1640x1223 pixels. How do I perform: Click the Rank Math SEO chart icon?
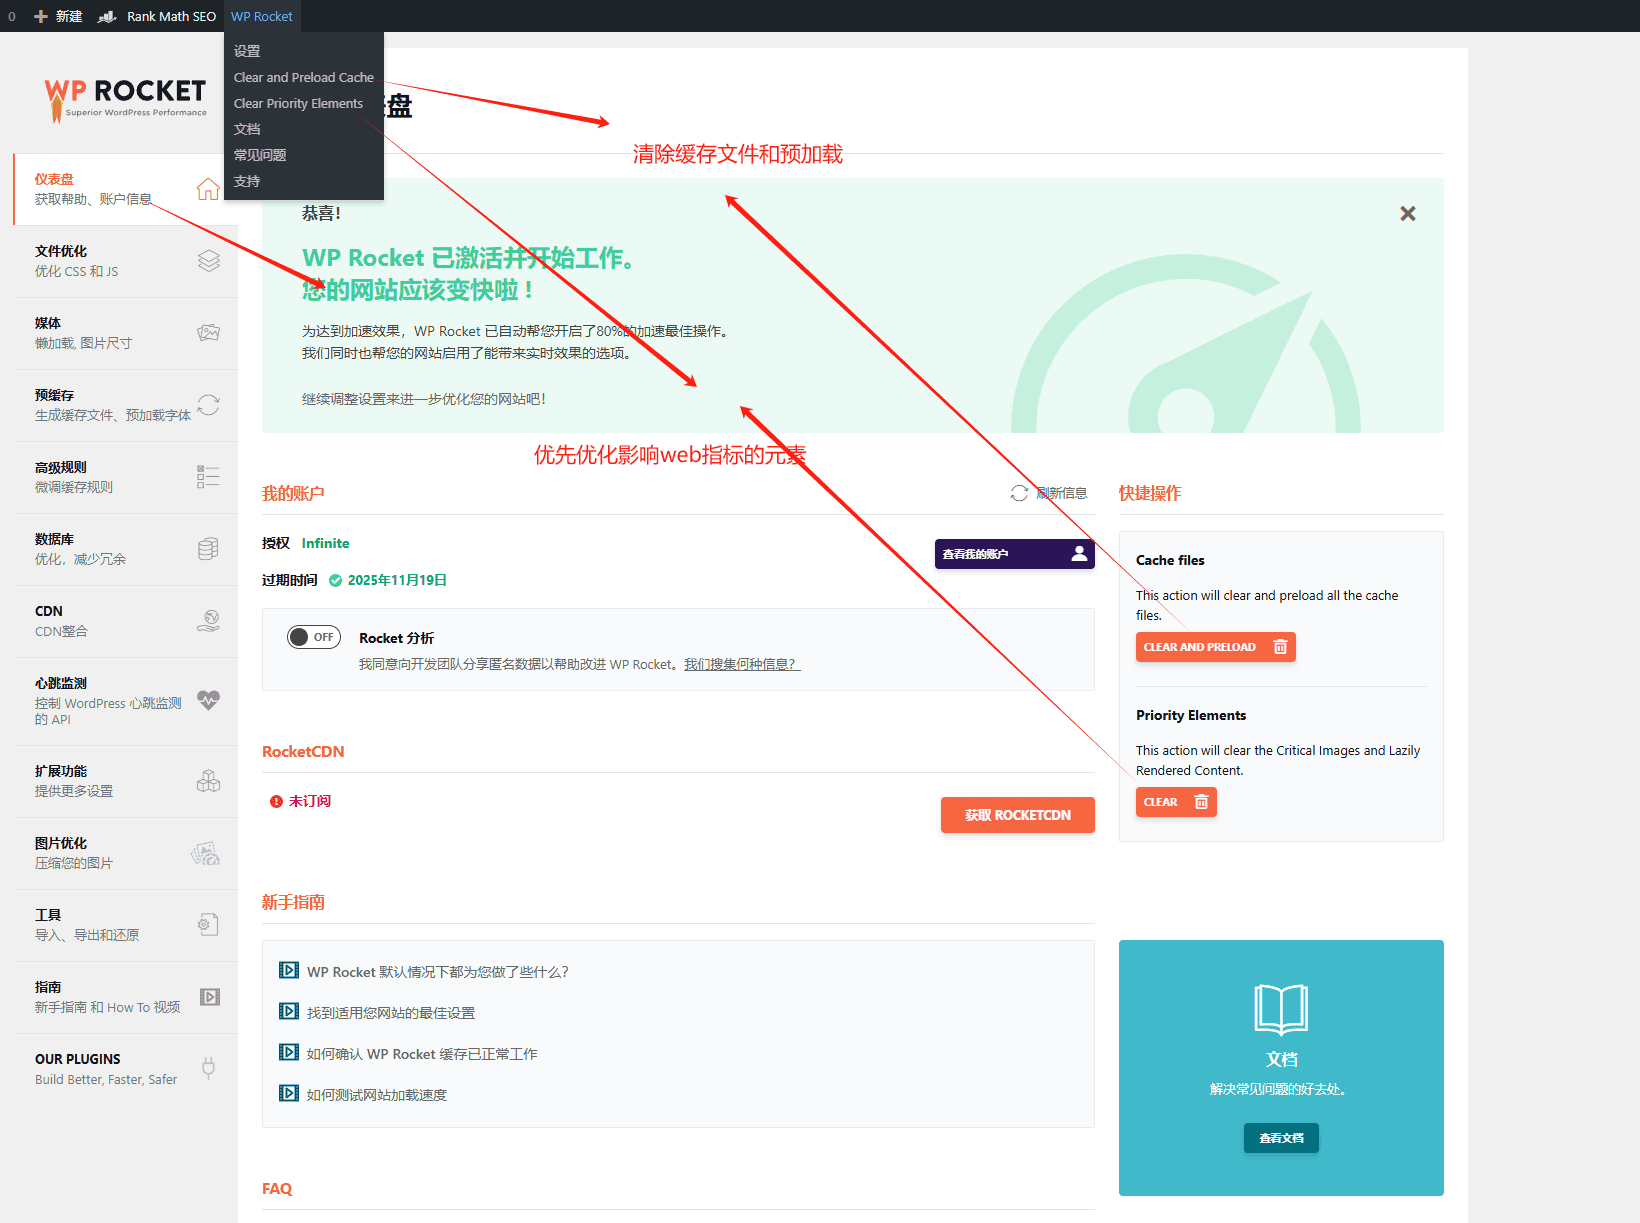[x=107, y=16]
